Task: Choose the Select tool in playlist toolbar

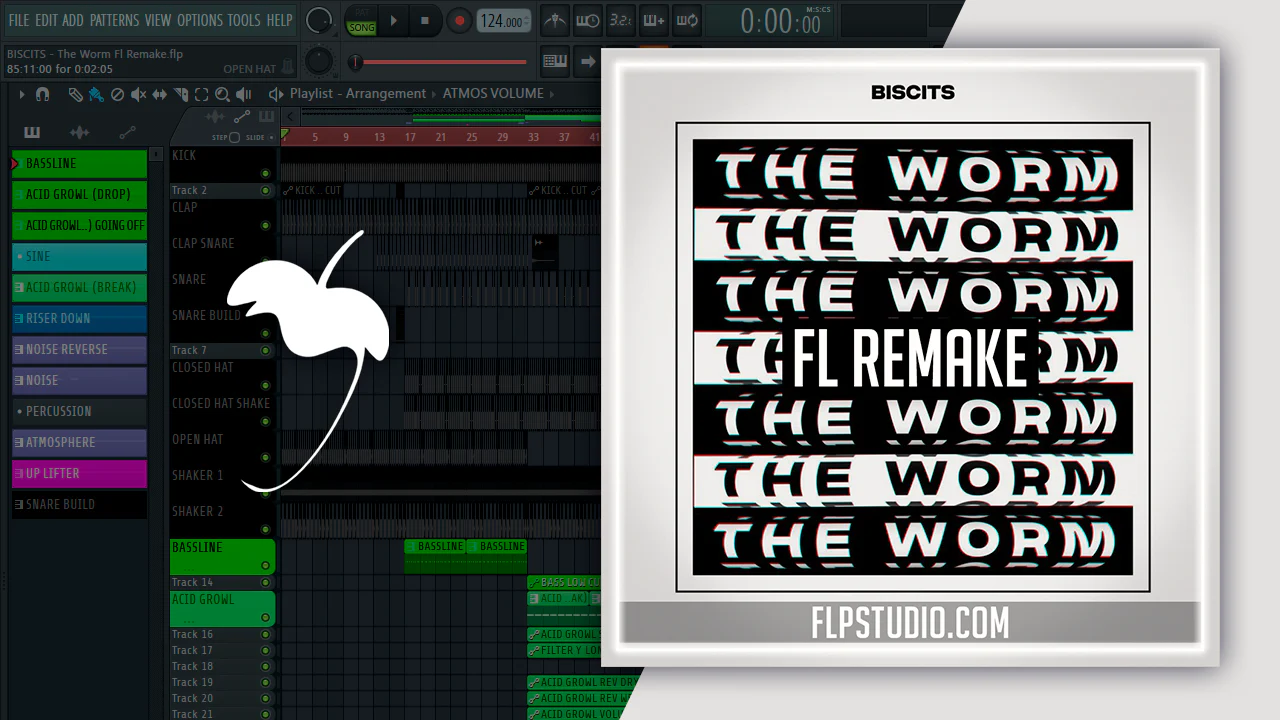Action: click(x=201, y=94)
